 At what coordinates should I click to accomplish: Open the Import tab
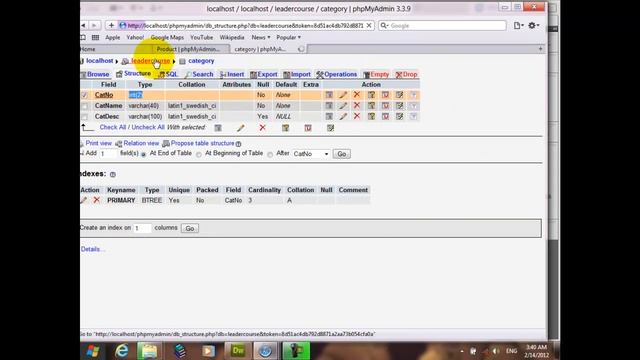pos(297,74)
